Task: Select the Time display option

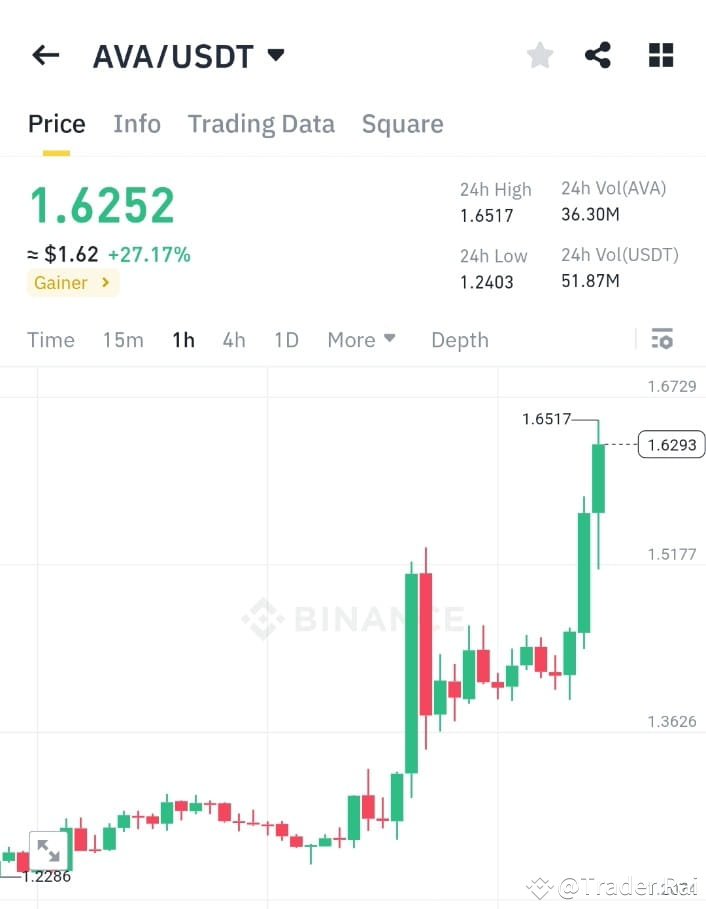Action: (50, 339)
